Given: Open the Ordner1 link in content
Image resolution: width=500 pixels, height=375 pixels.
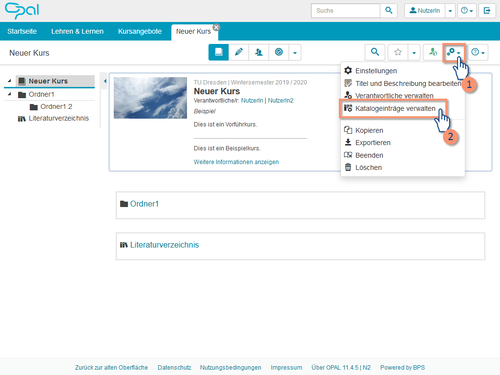Looking at the screenshot, I should (144, 204).
